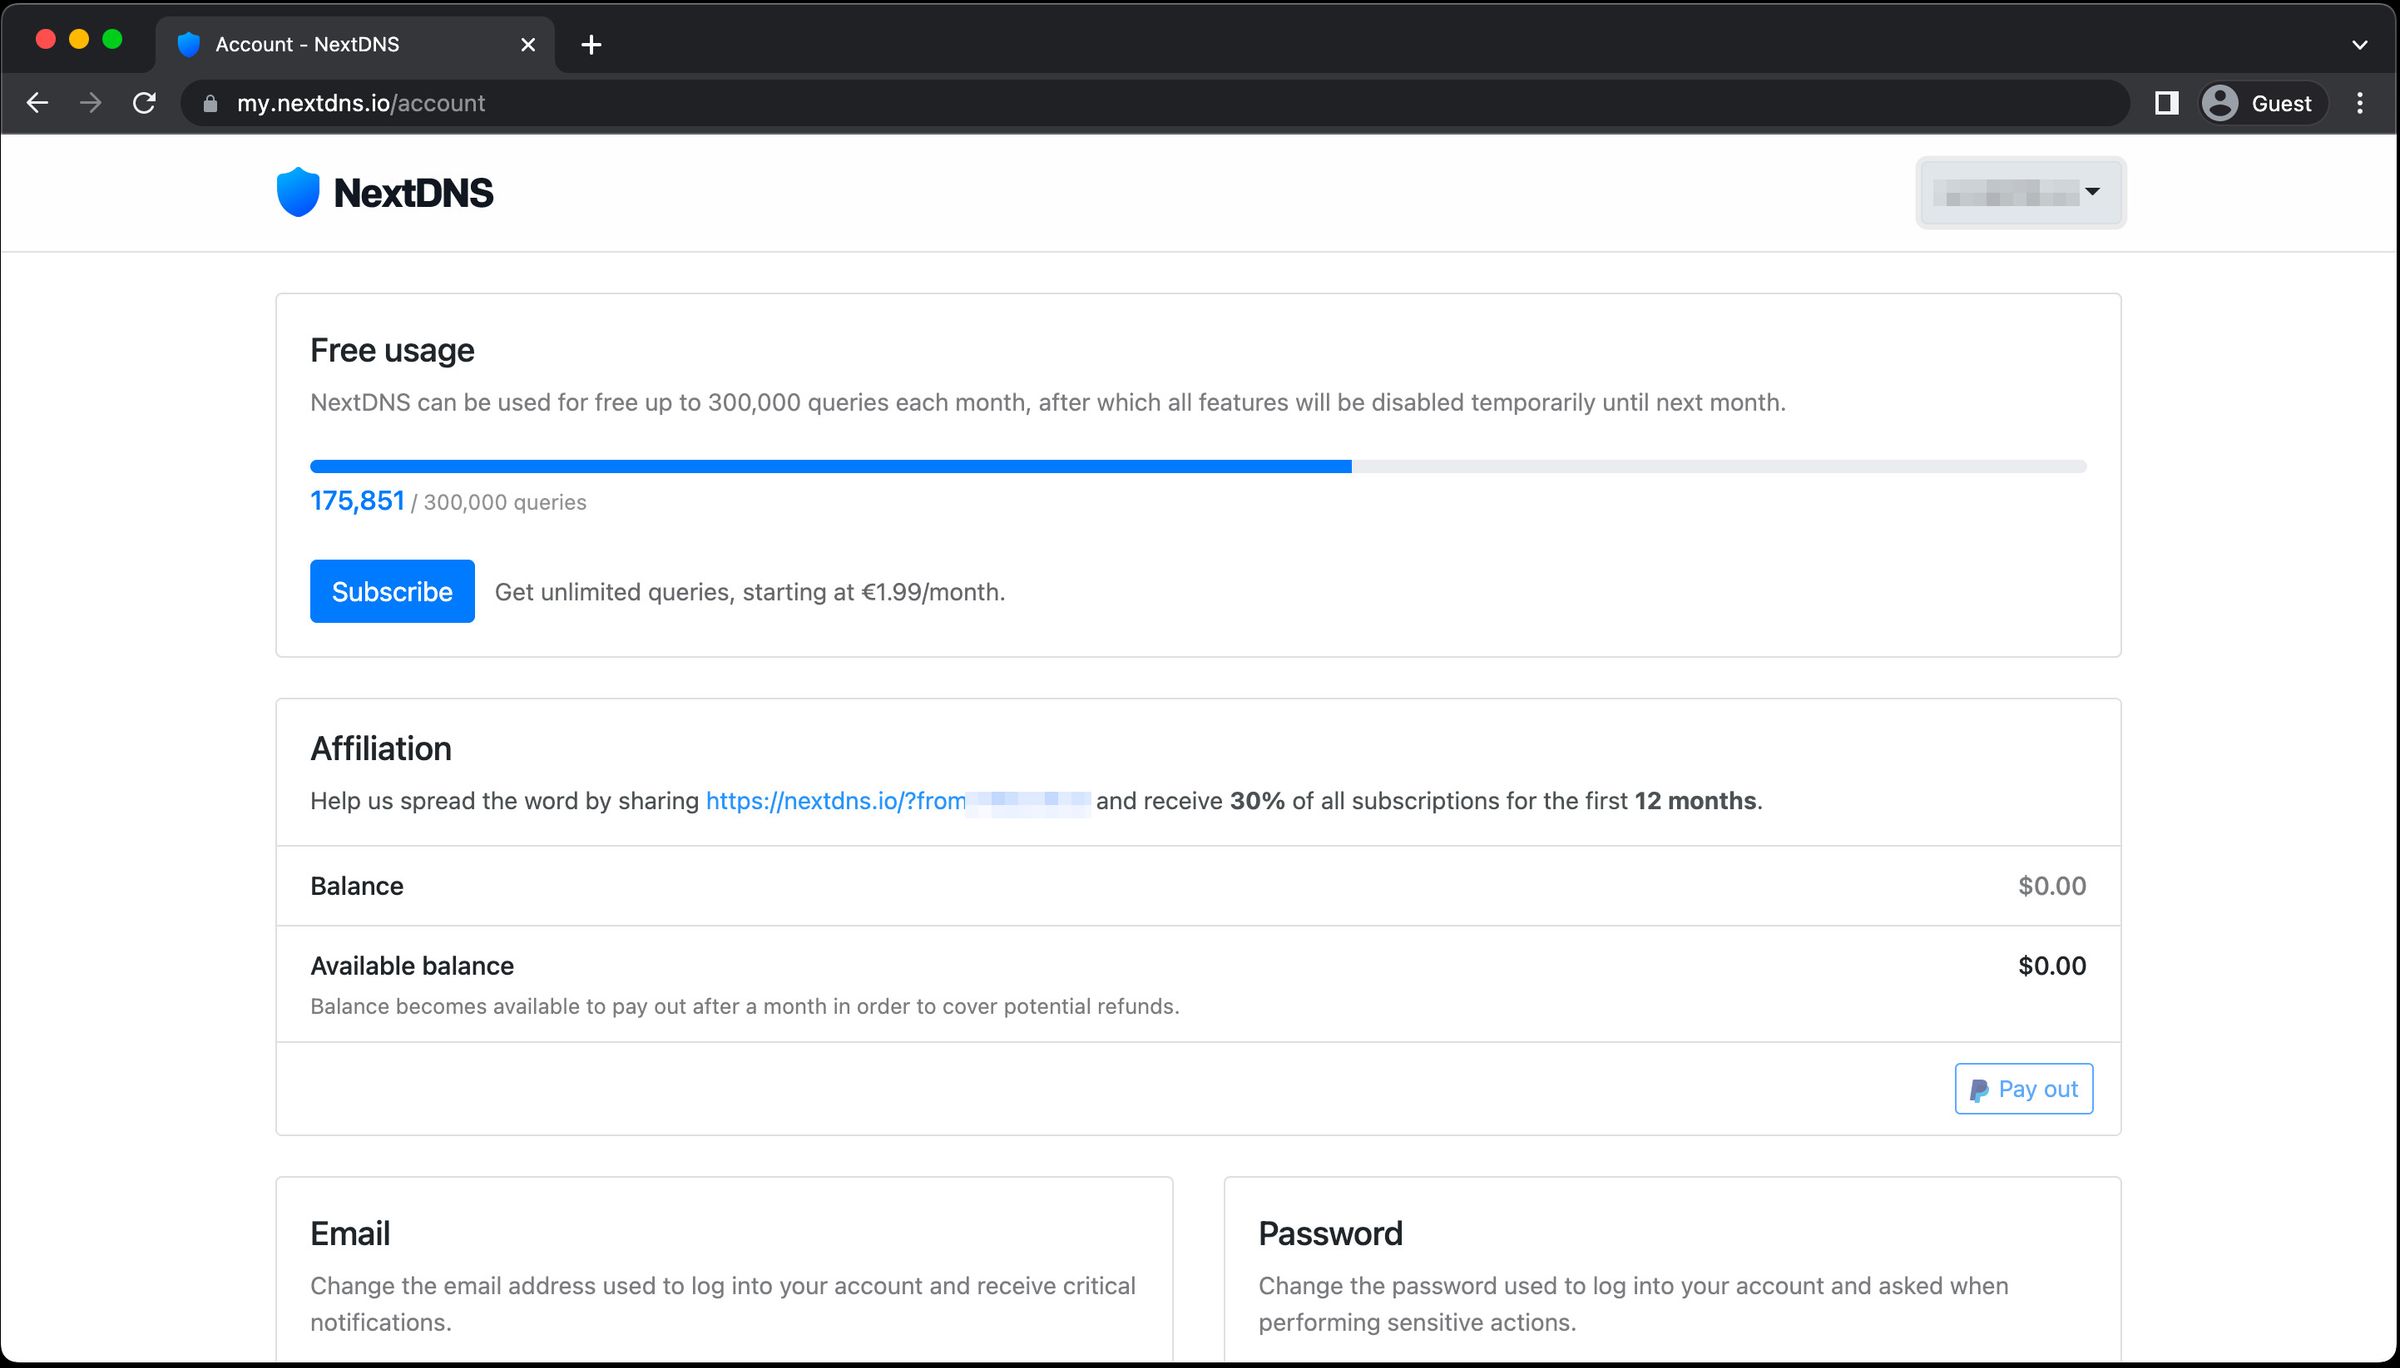
Task: Open the blurred account dropdown
Action: coord(2020,192)
